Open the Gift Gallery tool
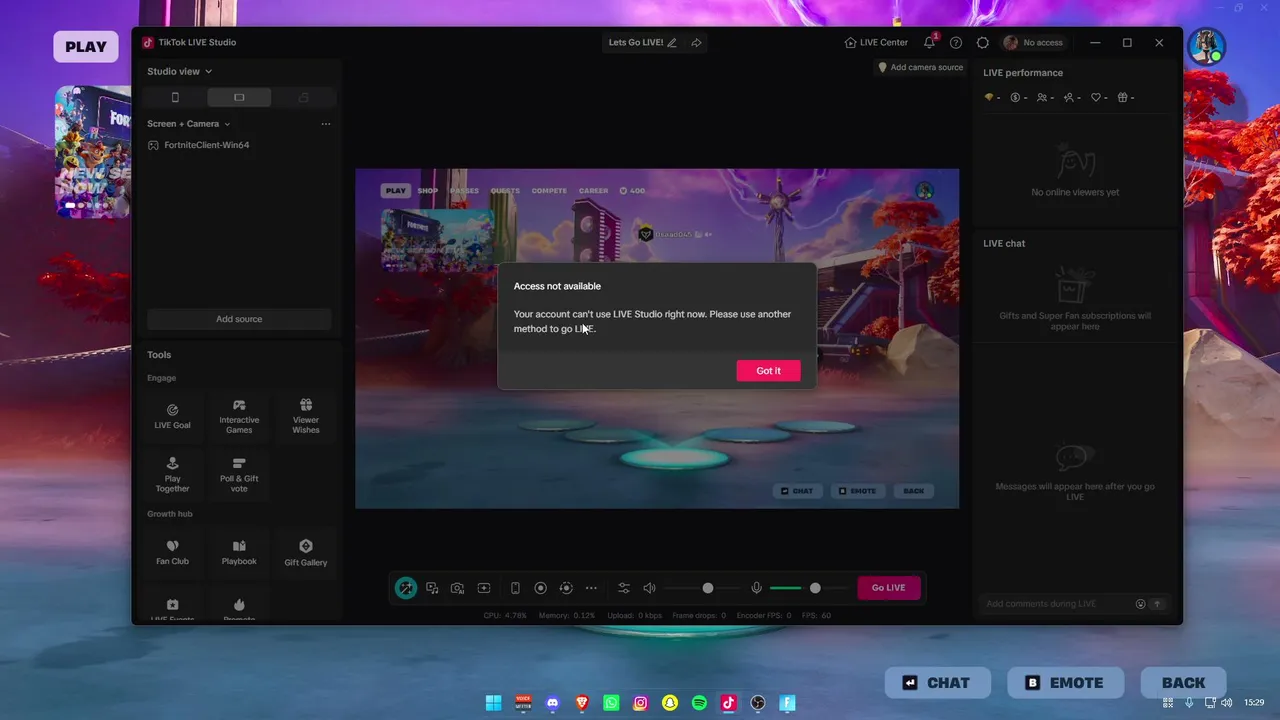 pos(306,553)
